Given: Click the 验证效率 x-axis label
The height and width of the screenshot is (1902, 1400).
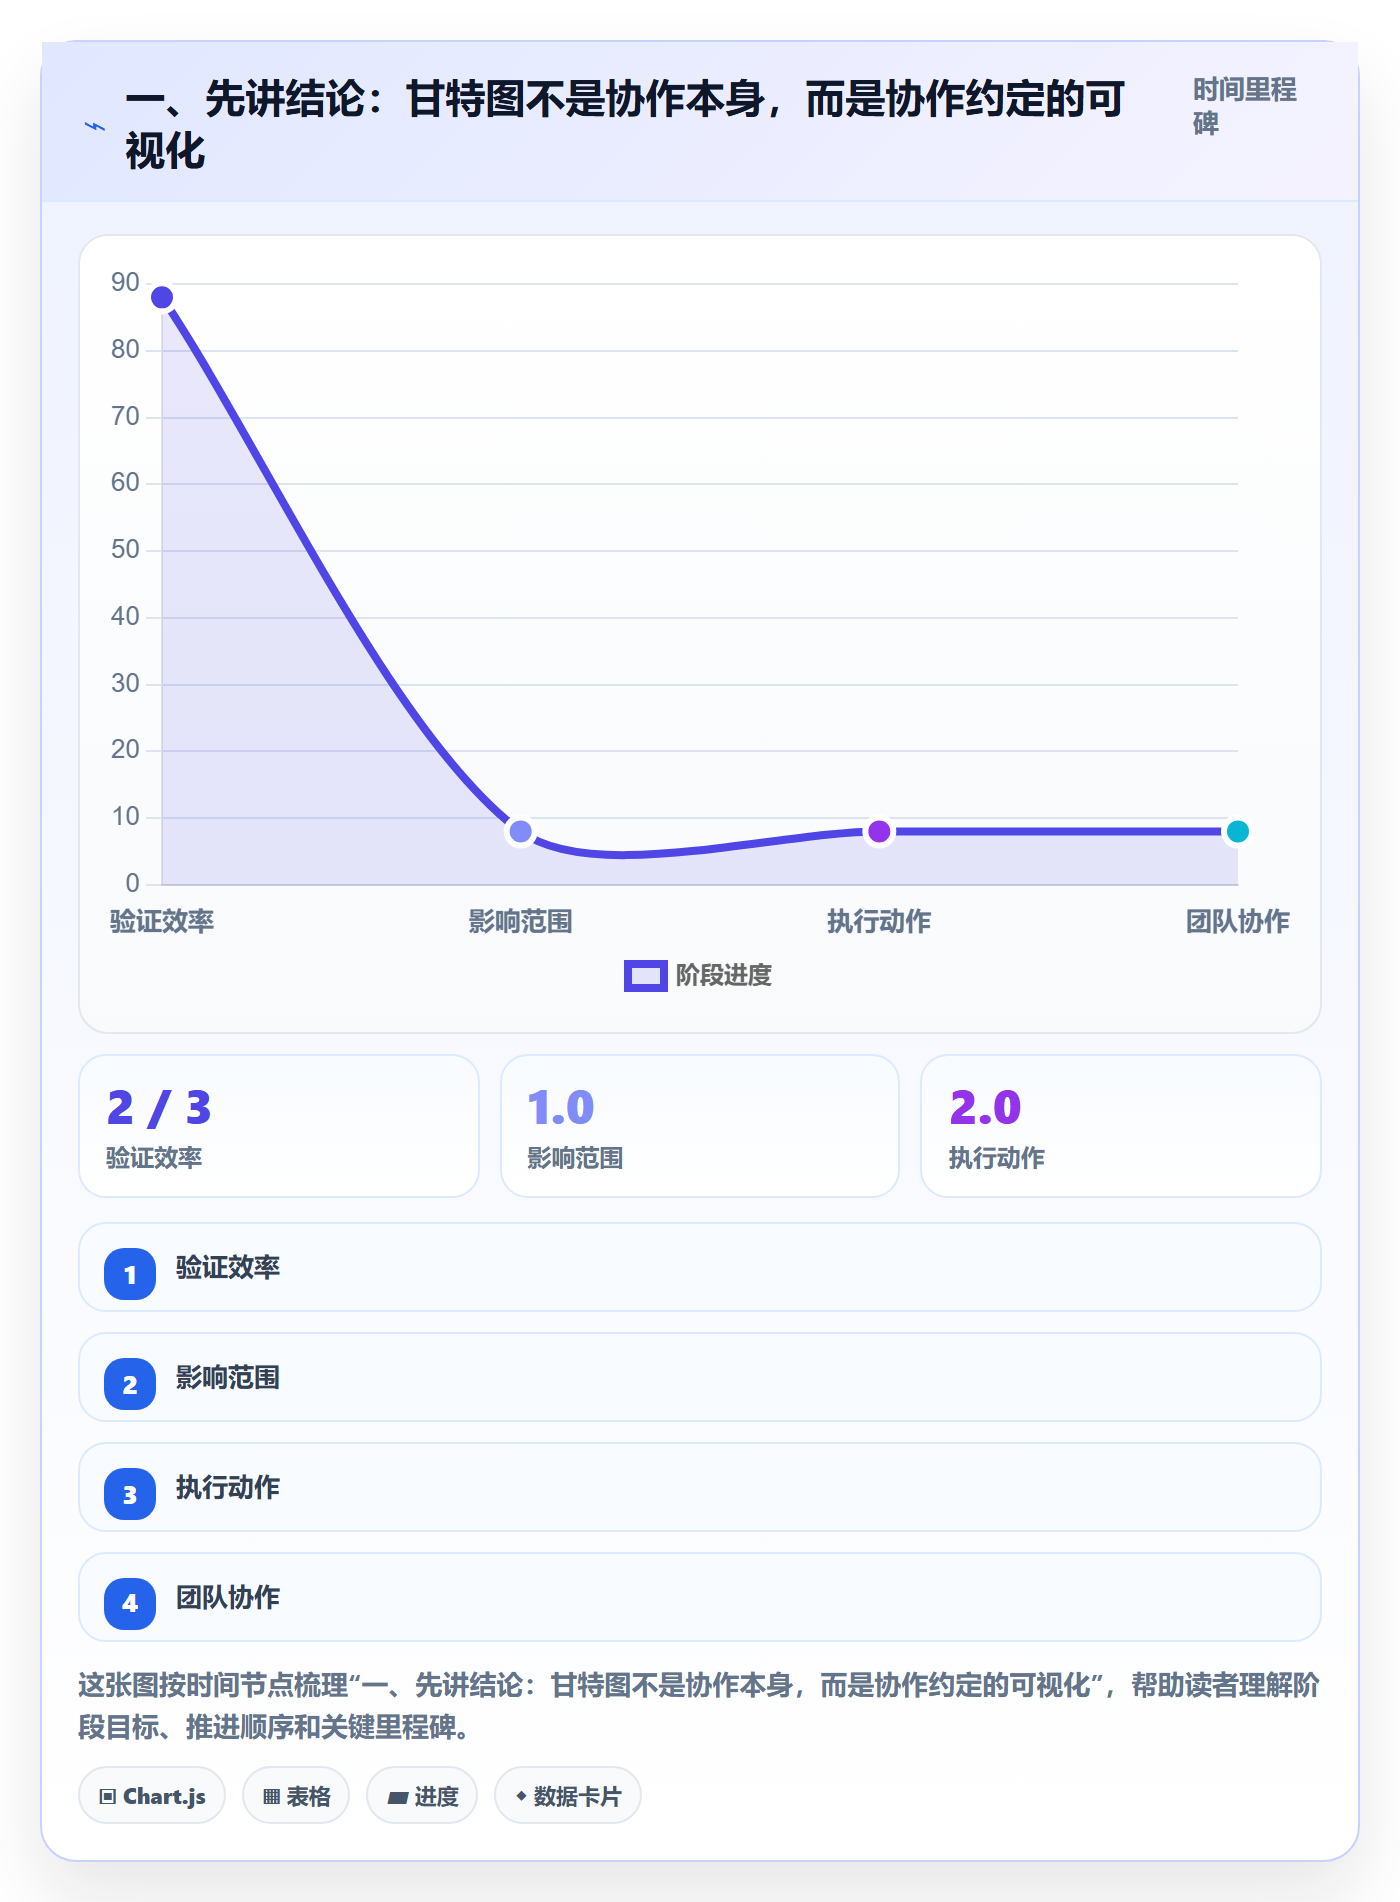Looking at the screenshot, I should 162,921.
